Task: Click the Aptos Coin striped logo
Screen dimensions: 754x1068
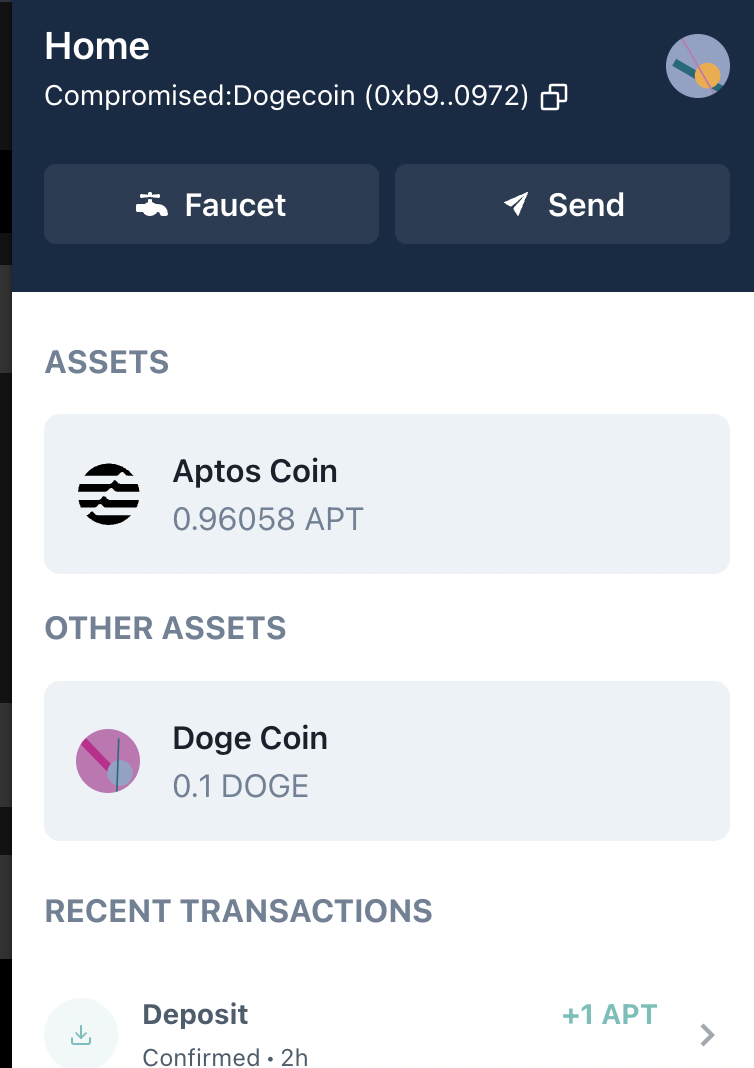Action: coord(109,494)
